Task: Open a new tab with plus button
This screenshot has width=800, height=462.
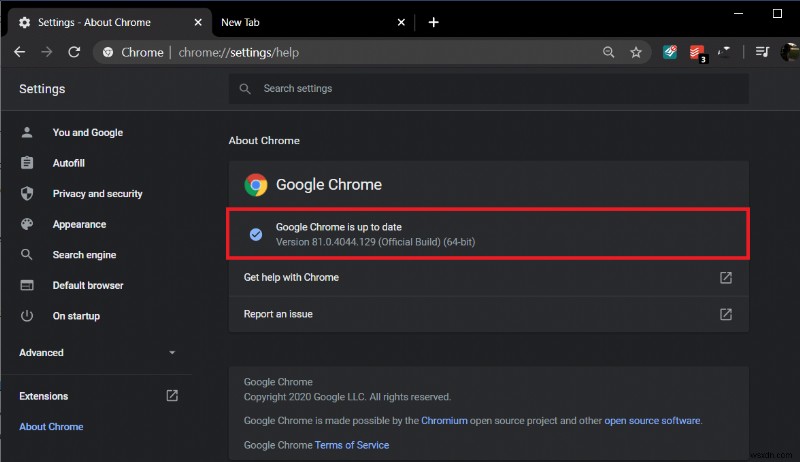Action: [433, 22]
